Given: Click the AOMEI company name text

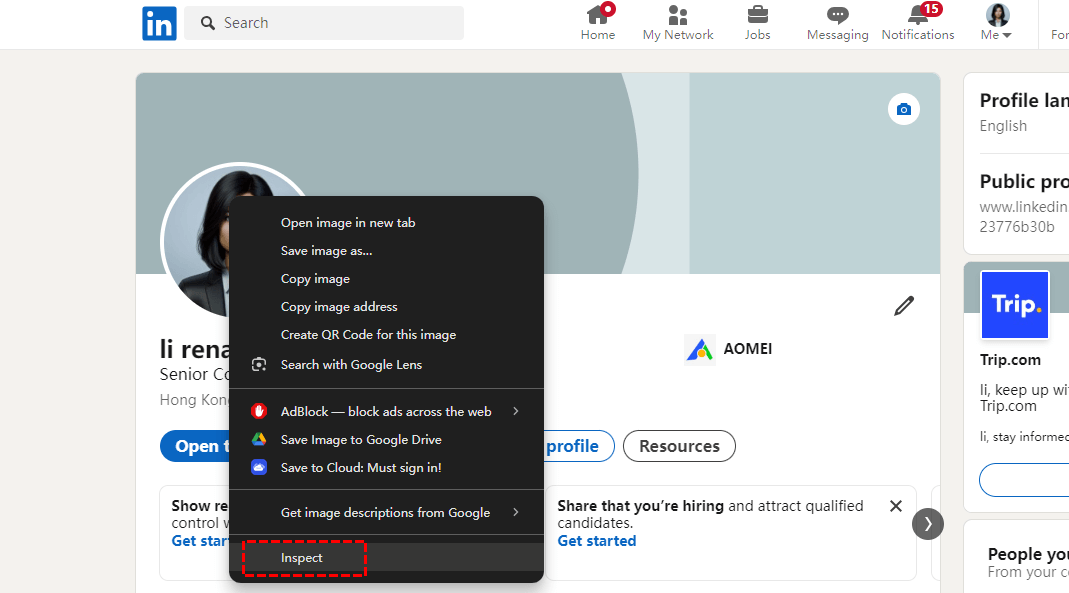Looking at the screenshot, I should tap(748, 349).
